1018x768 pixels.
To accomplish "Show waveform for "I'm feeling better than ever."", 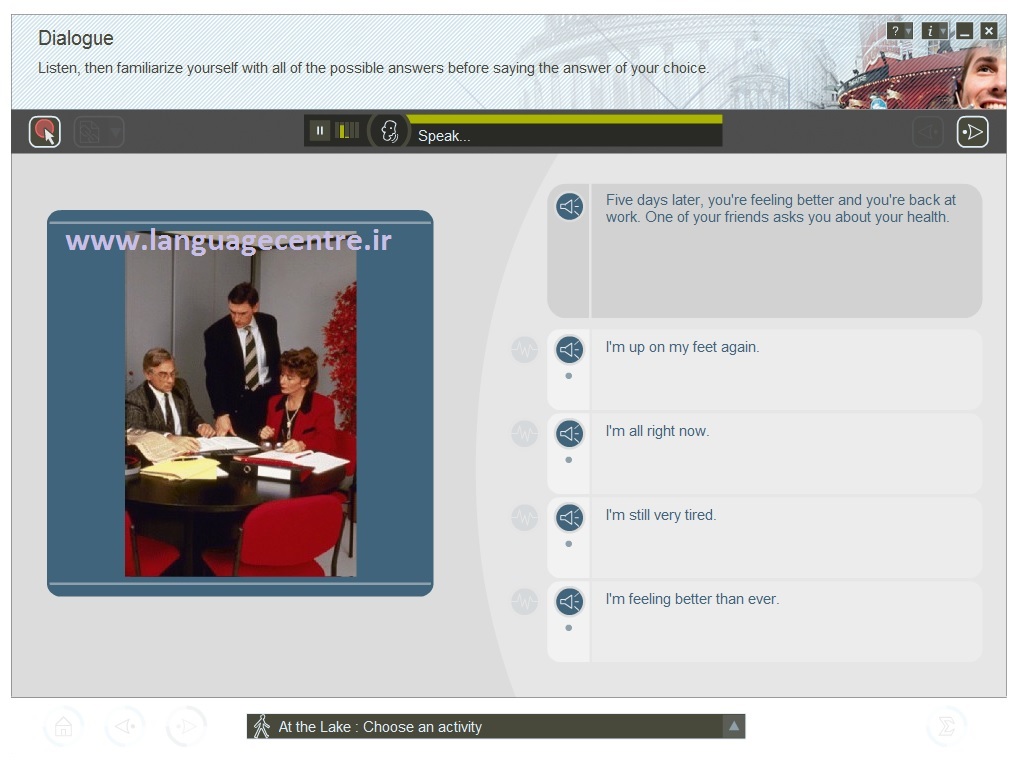I will pyautogui.click(x=525, y=601).
